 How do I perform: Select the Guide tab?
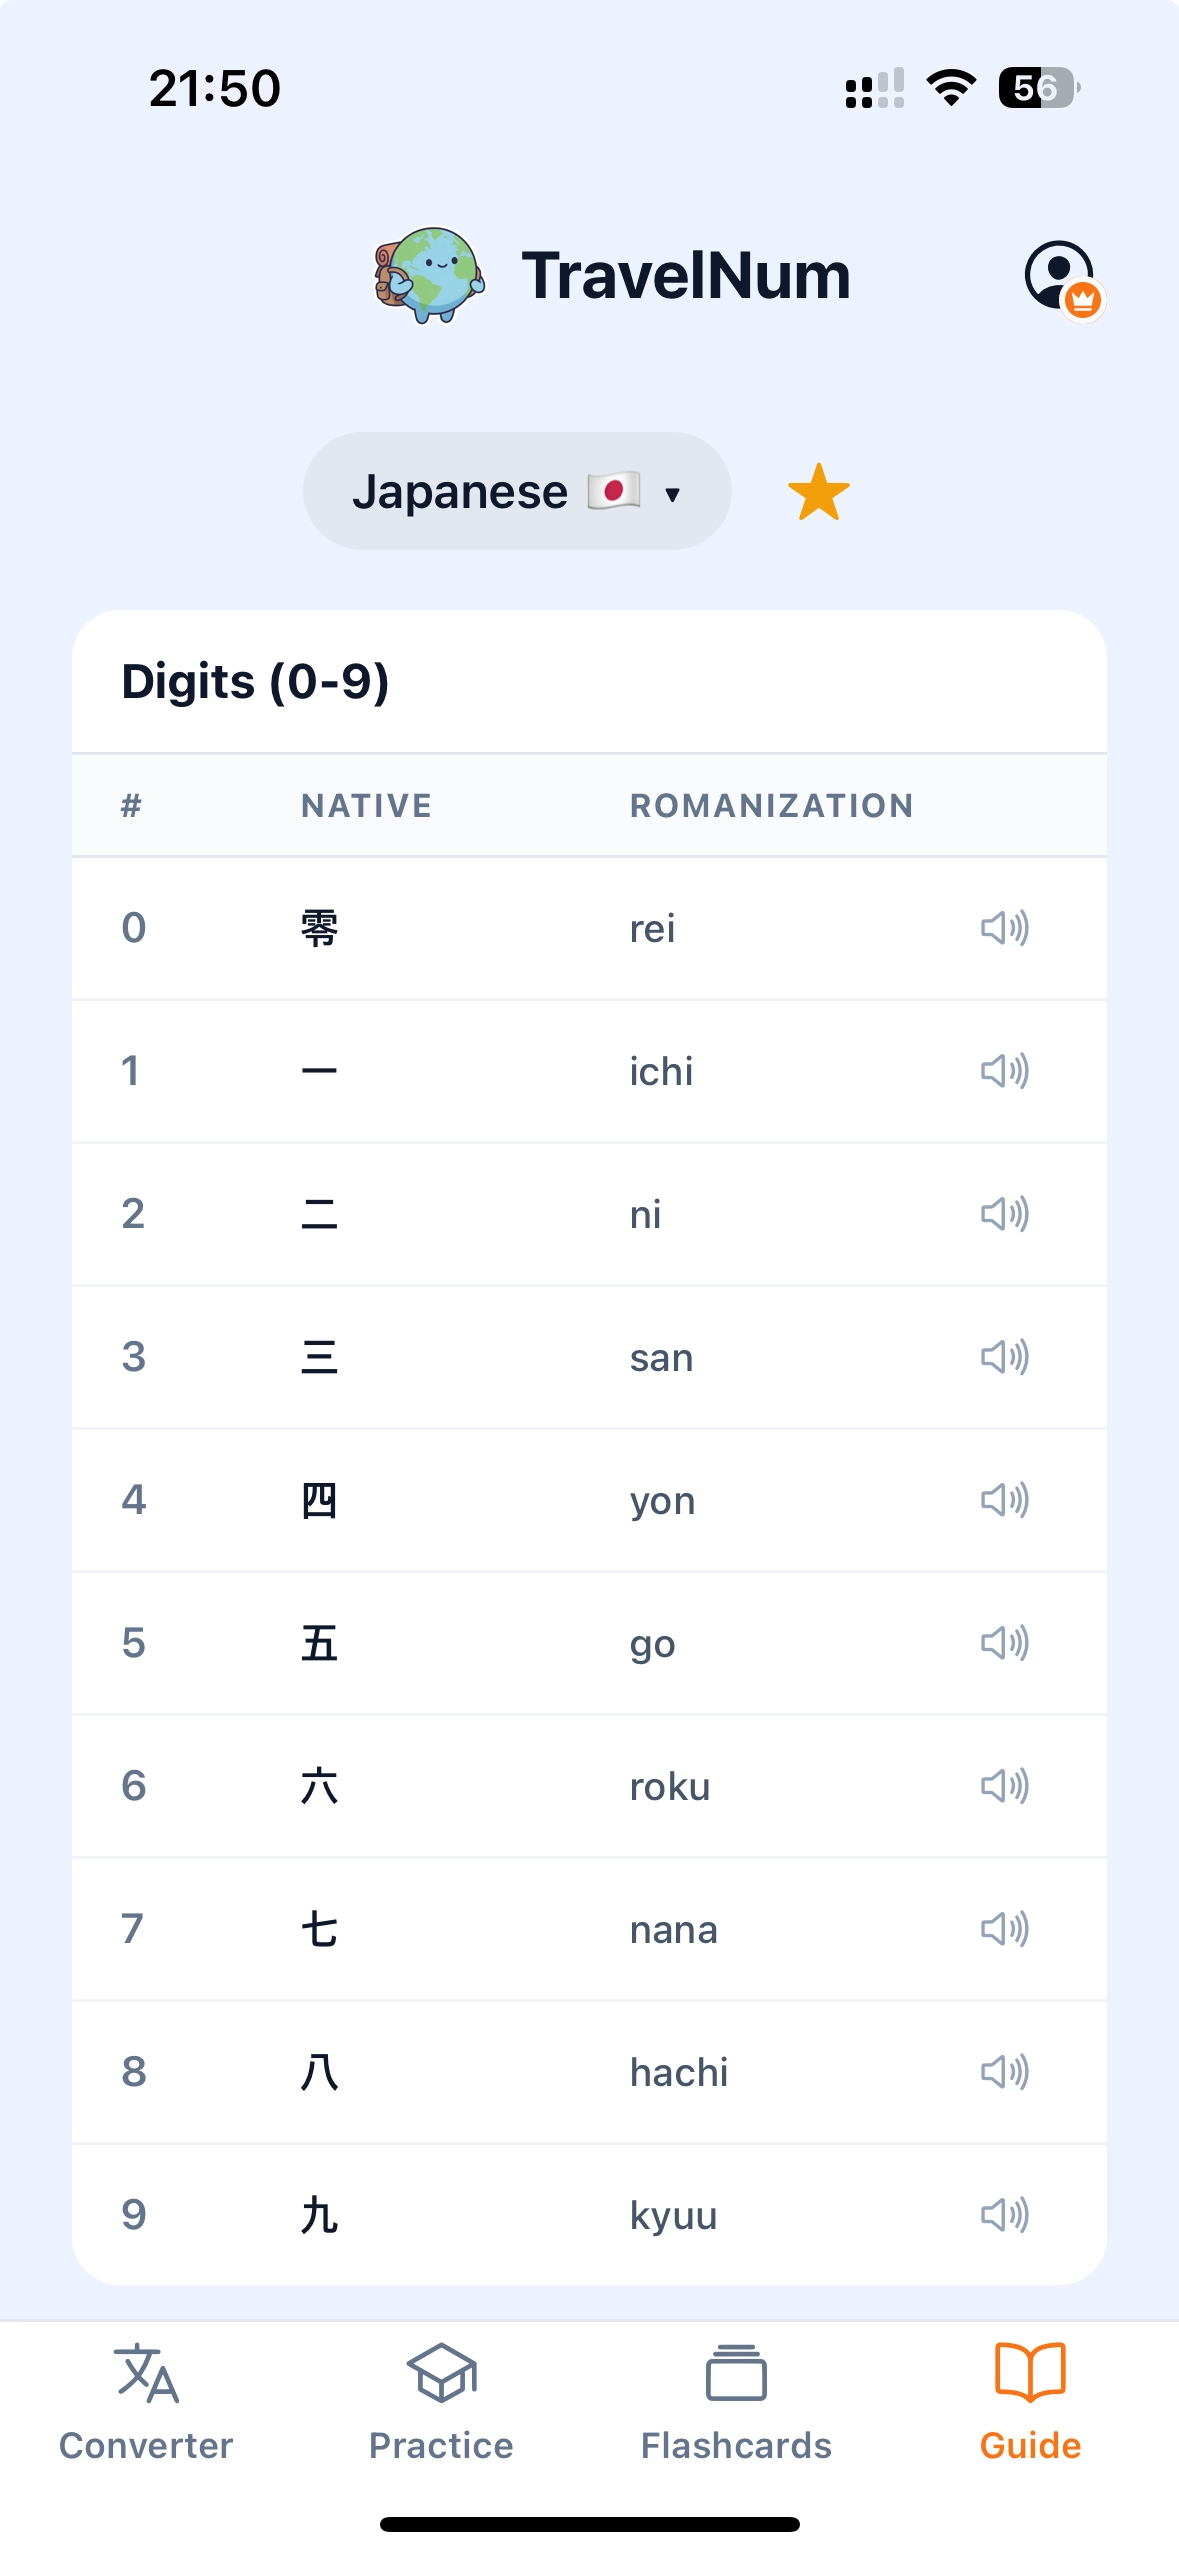pyautogui.click(x=1030, y=2402)
